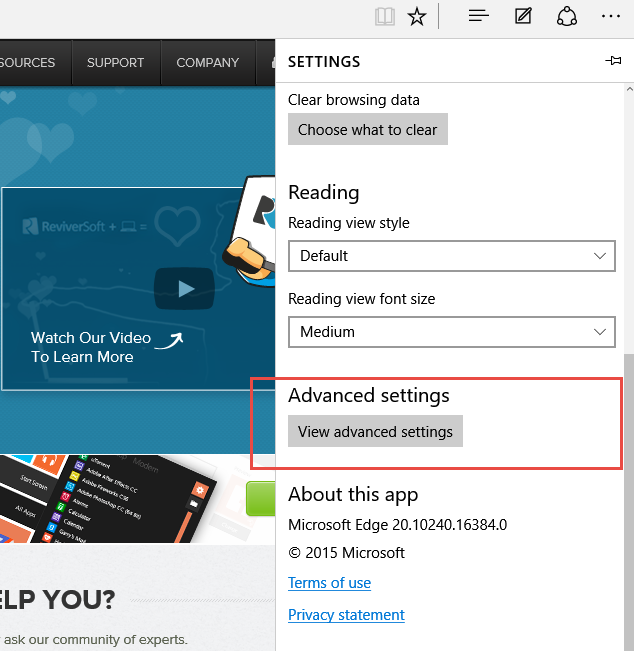This screenshot has width=634, height=651.
Task: Open Reading view style Default dropdown
Action: click(452, 256)
